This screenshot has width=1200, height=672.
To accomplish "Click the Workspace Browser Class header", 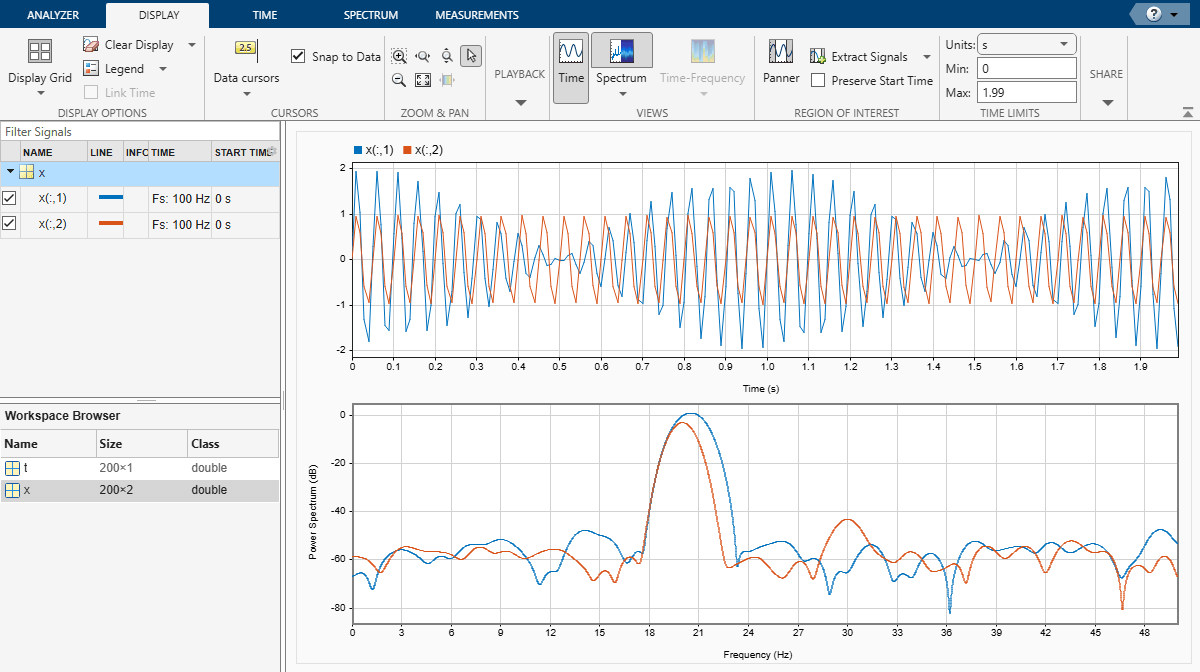I will pyautogui.click(x=233, y=444).
